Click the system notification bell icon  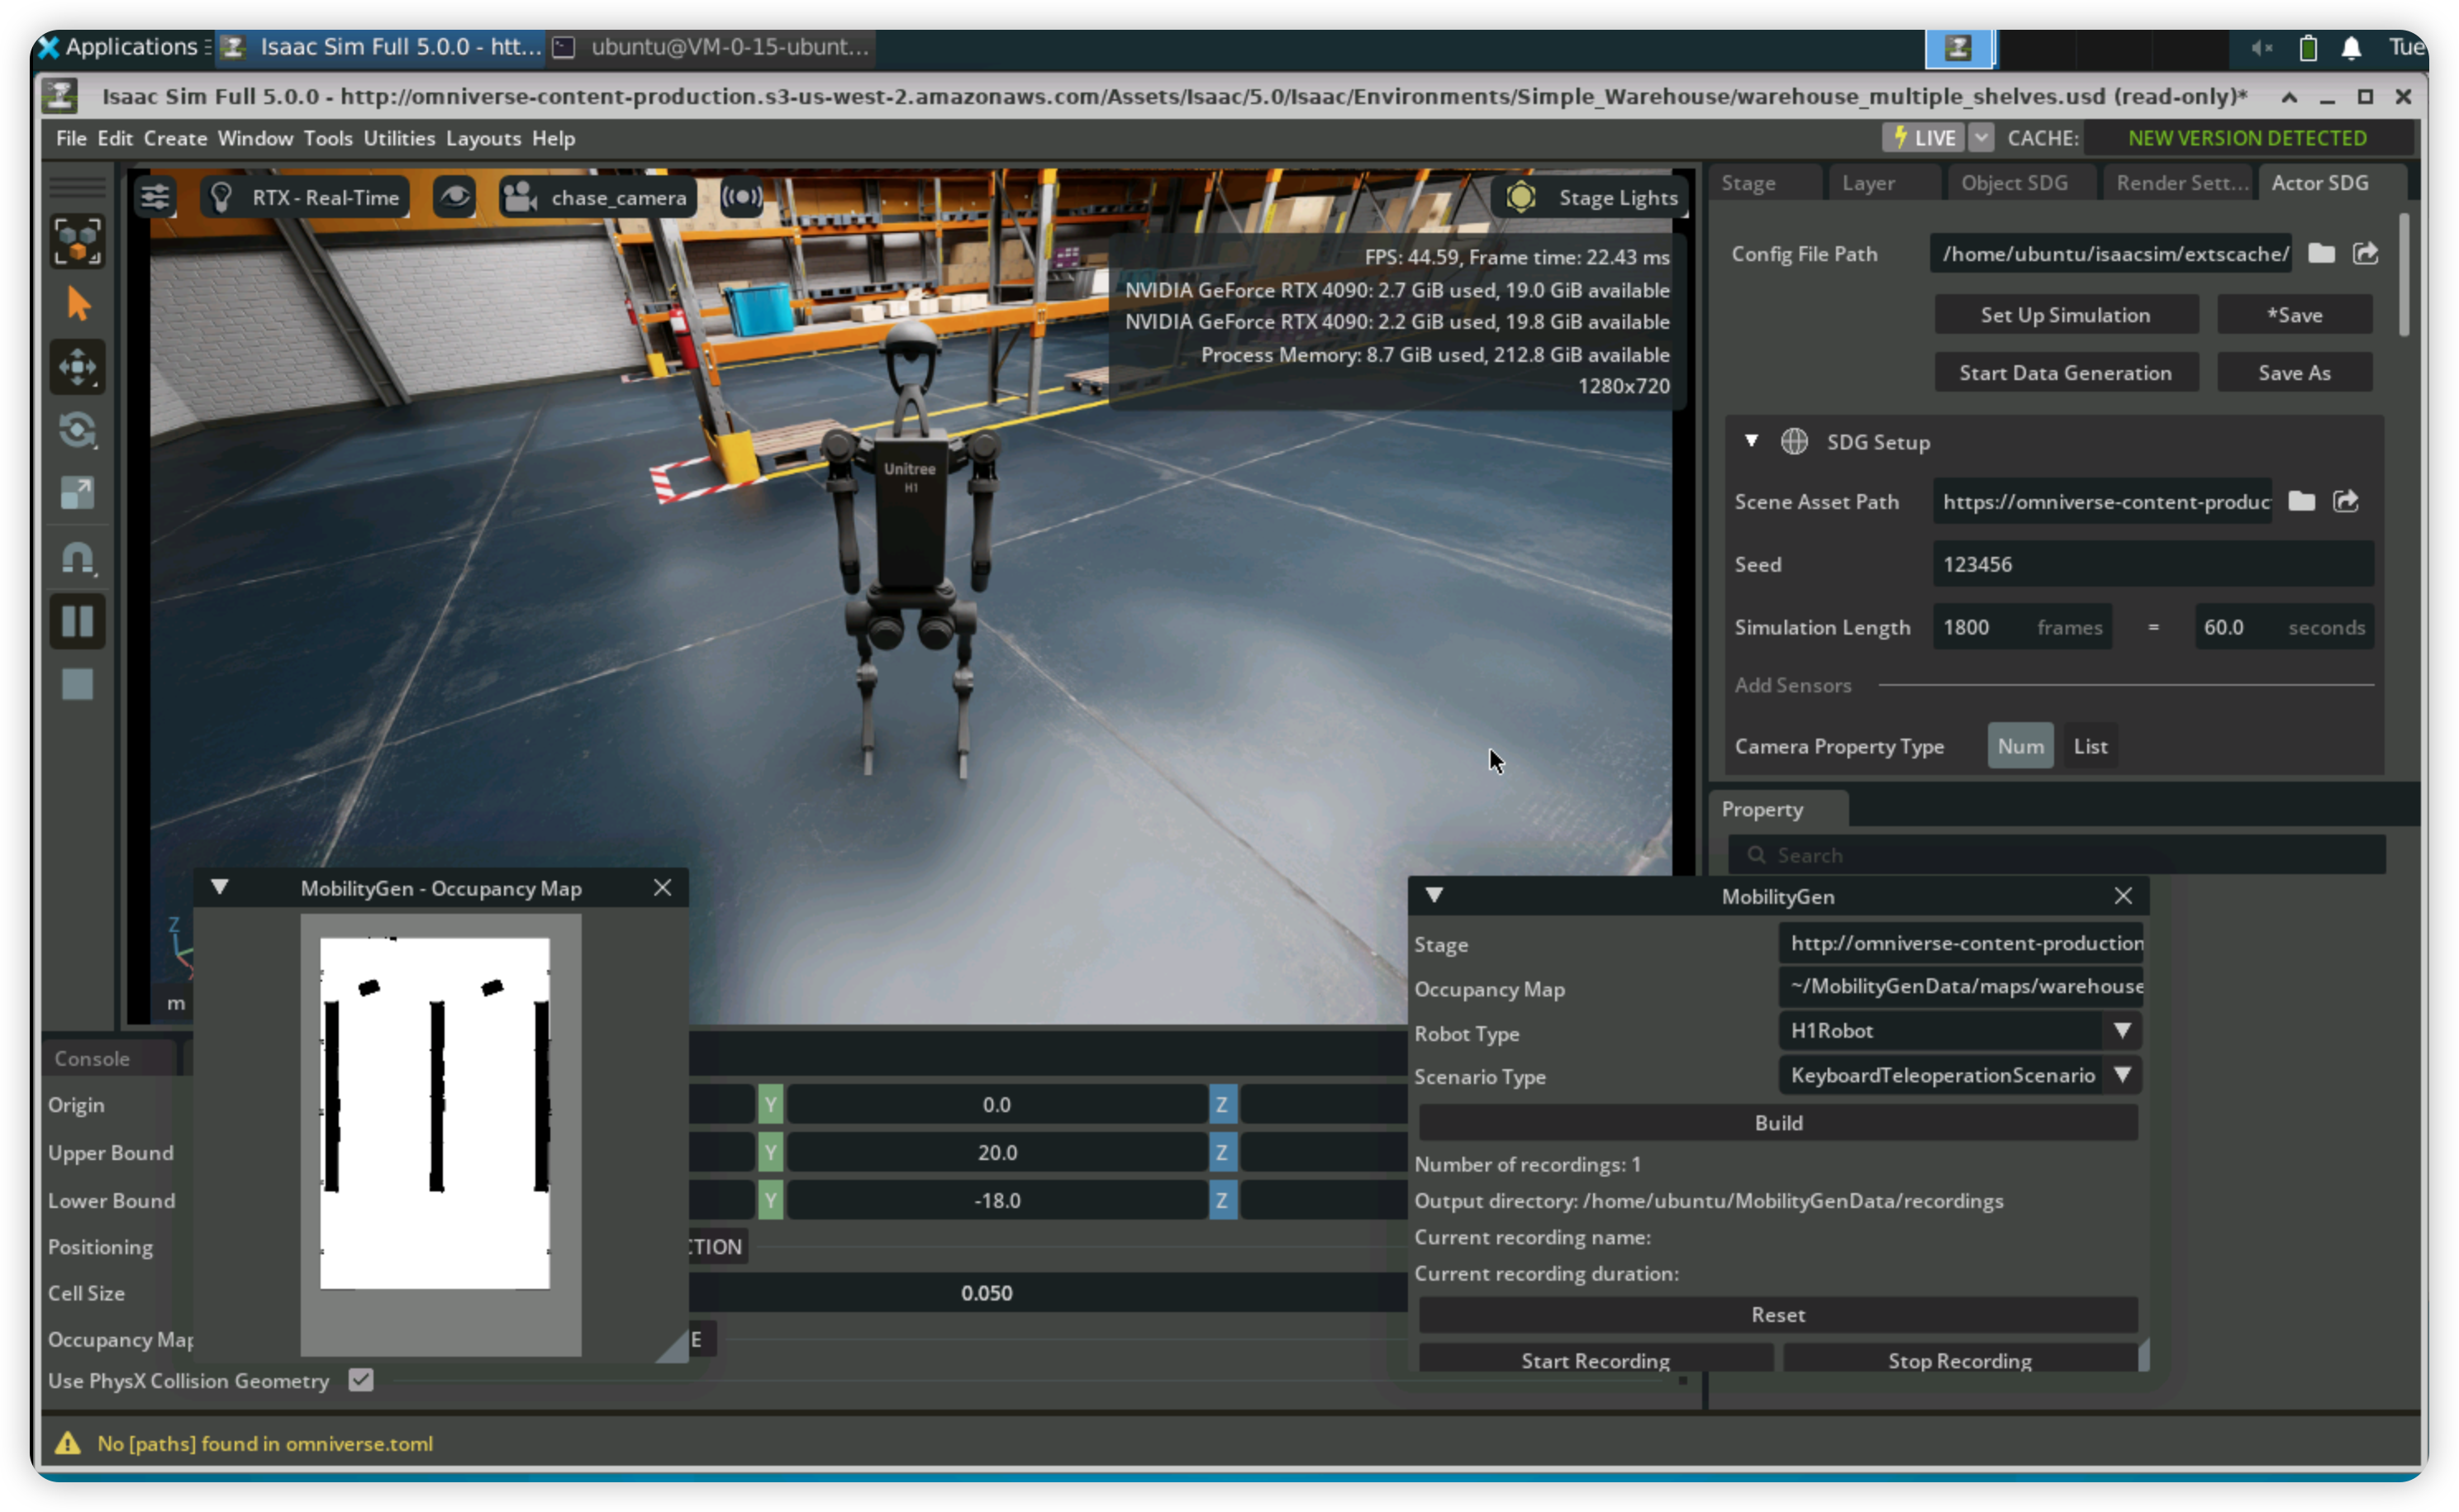pos(2351,47)
